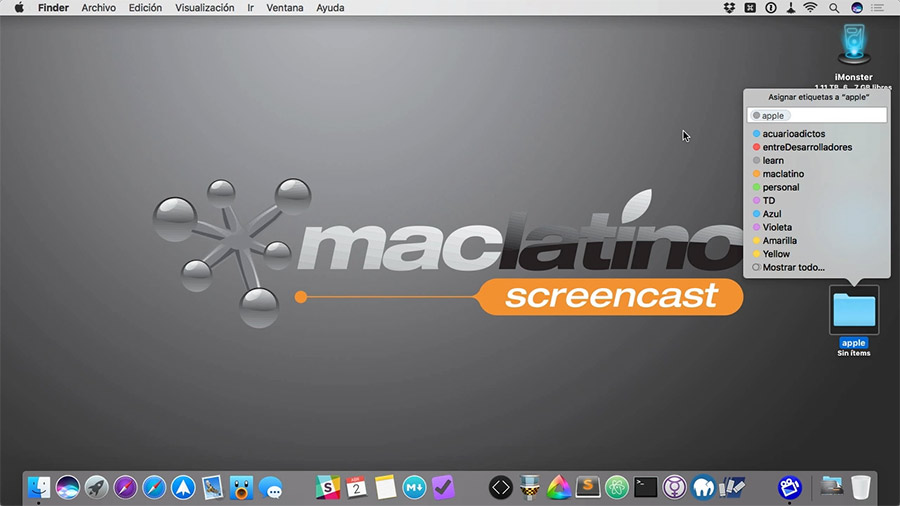Open Notes in the Dock
This screenshot has width=900, height=506.
(x=385, y=488)
